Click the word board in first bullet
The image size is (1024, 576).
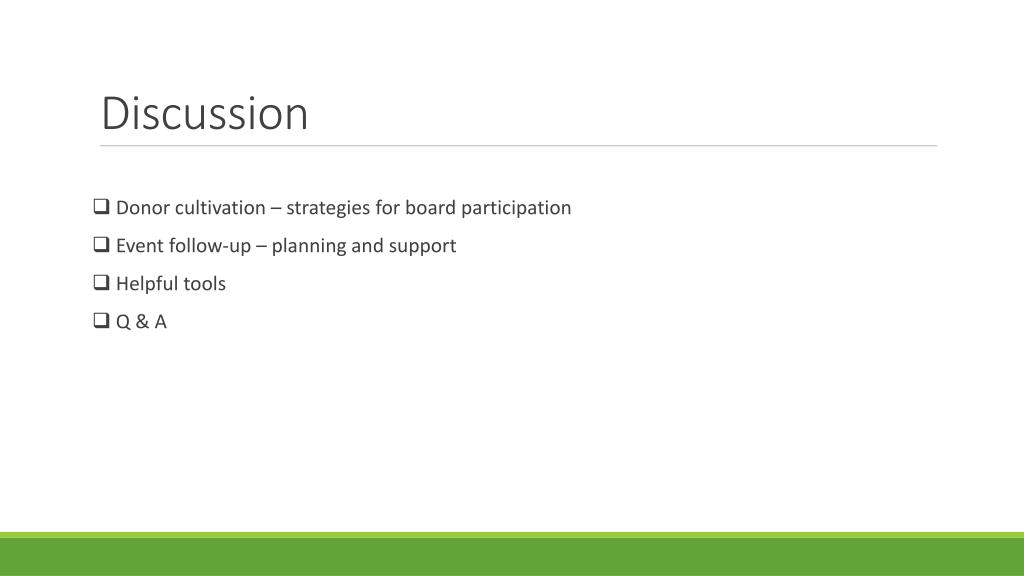[430, 208]
